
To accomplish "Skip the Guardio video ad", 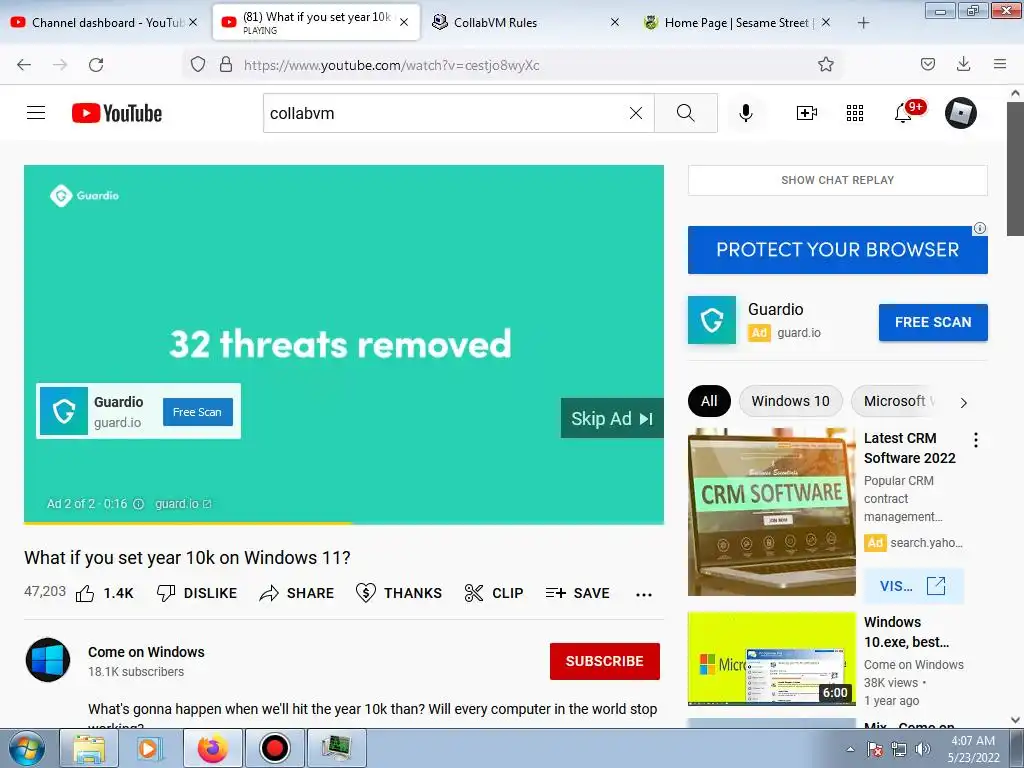I will (612, 418).
